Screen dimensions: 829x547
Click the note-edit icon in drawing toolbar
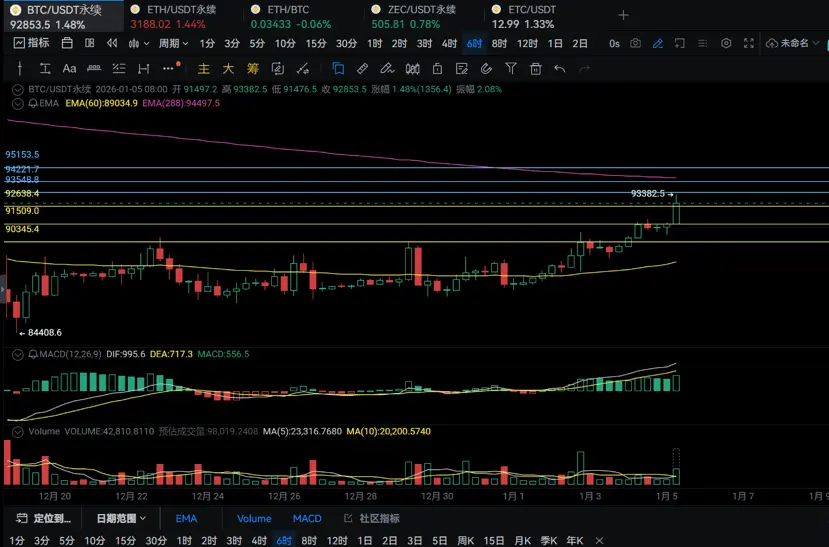click(462, 68)
